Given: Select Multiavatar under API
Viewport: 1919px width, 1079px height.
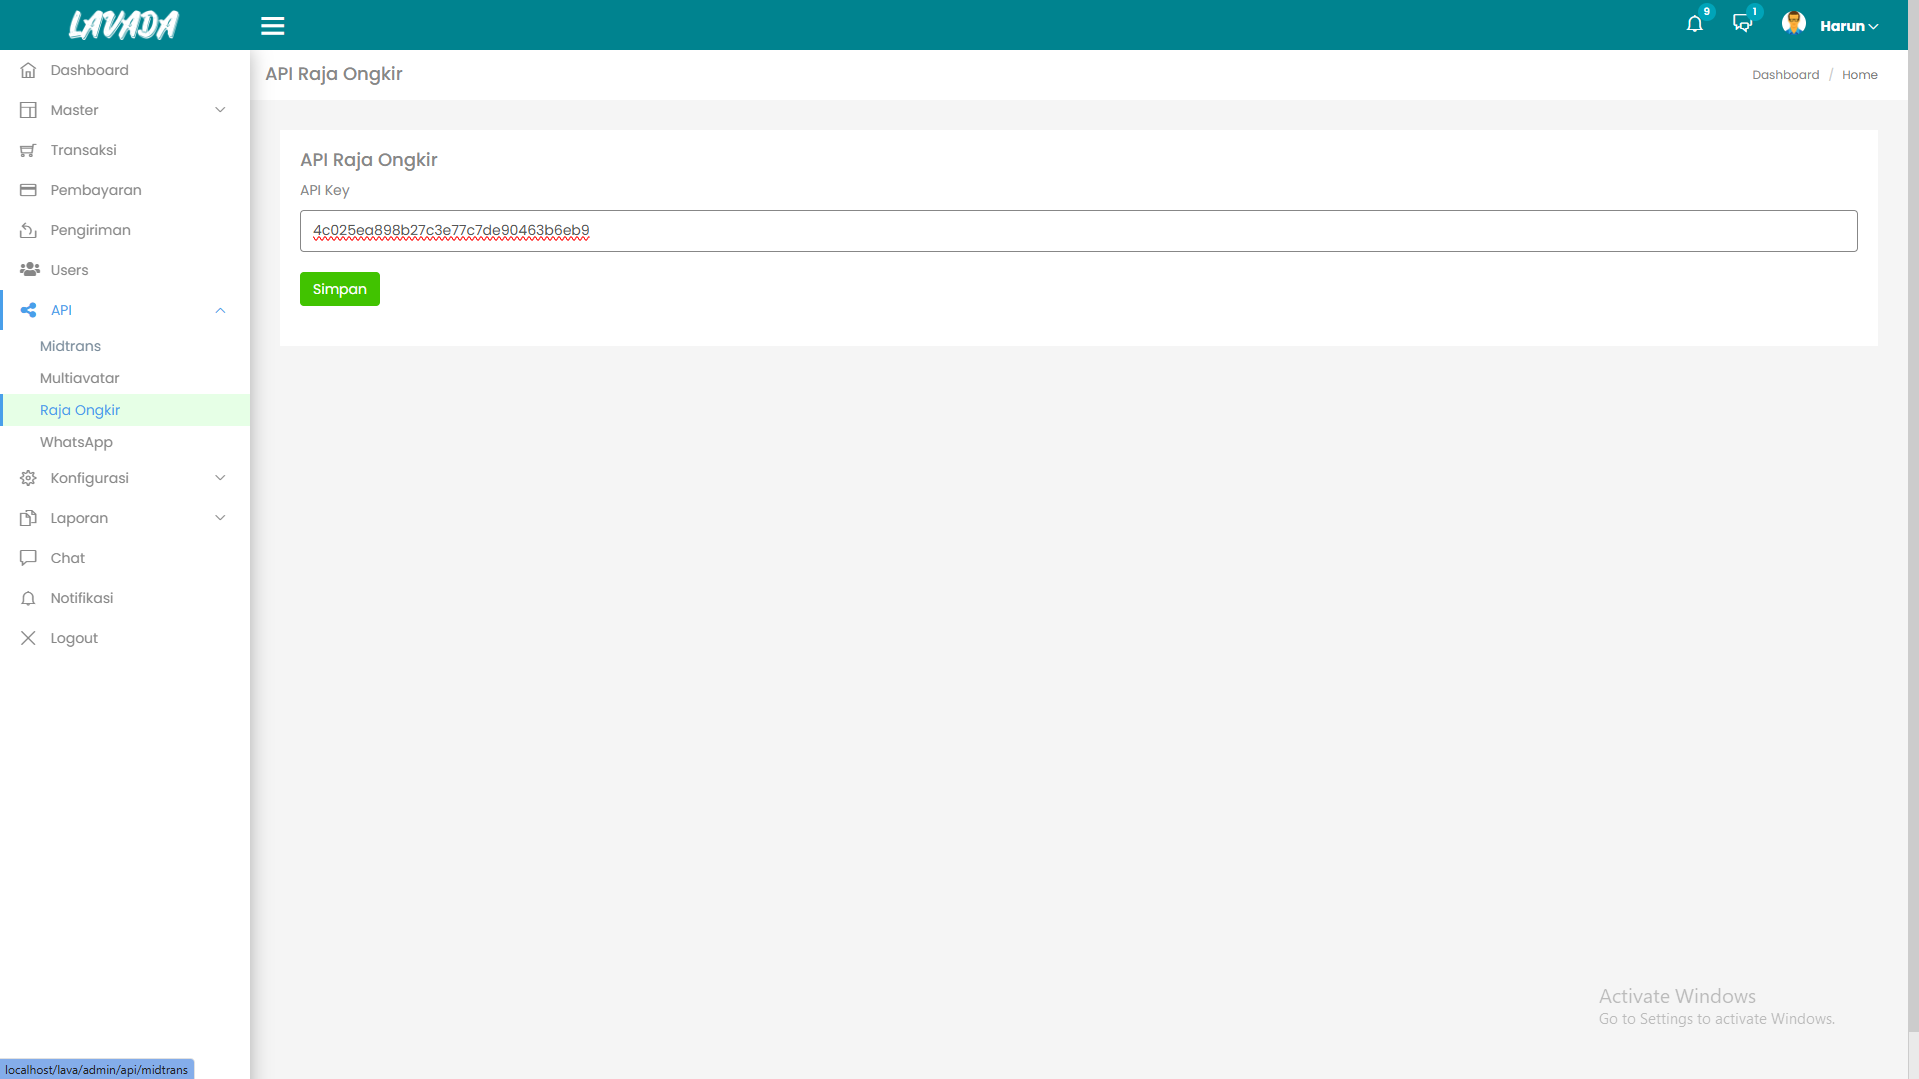Looking at the screenshot, I should (79, 378).
